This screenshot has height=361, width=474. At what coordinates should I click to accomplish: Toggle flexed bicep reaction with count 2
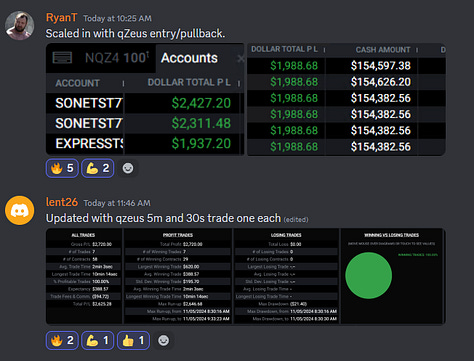coord(98,168)
